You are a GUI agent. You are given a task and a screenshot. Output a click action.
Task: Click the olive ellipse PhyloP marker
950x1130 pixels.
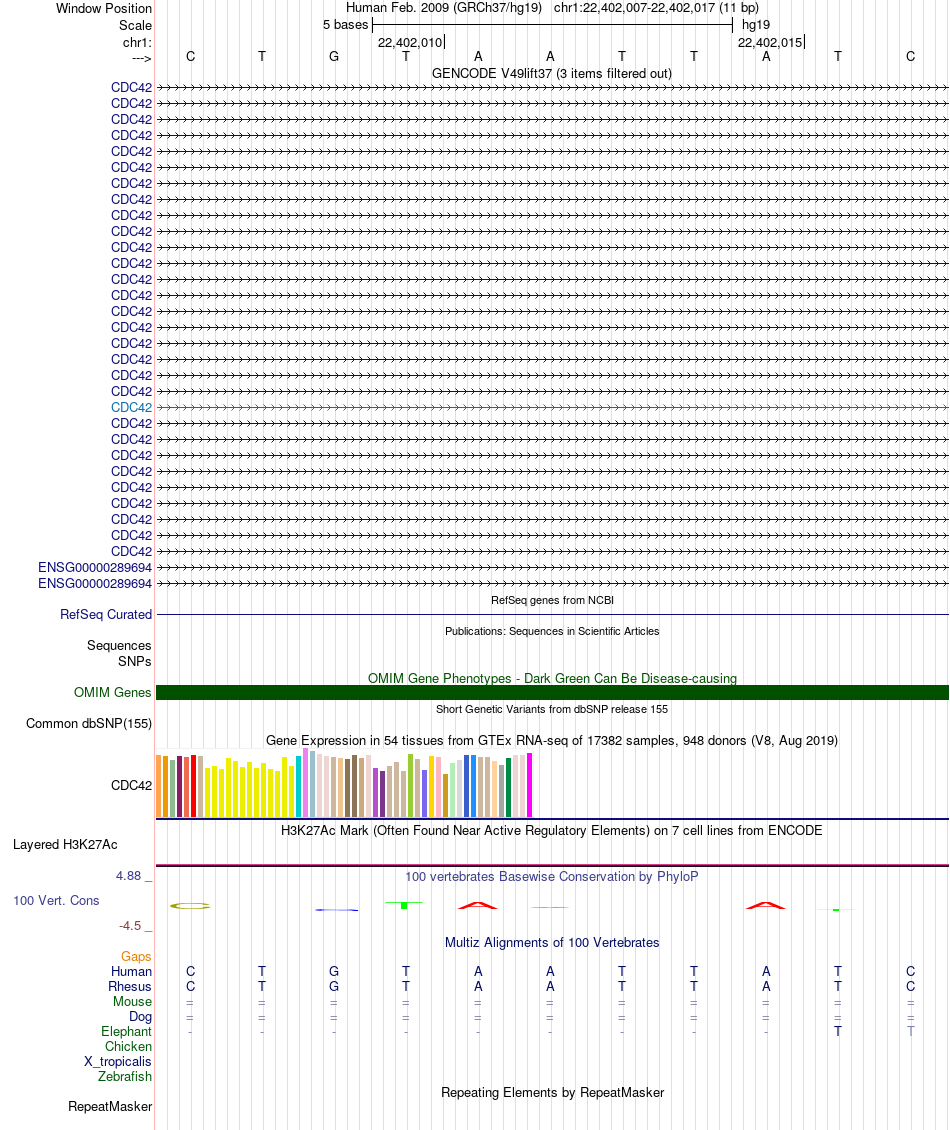click(x=190, y=906)
